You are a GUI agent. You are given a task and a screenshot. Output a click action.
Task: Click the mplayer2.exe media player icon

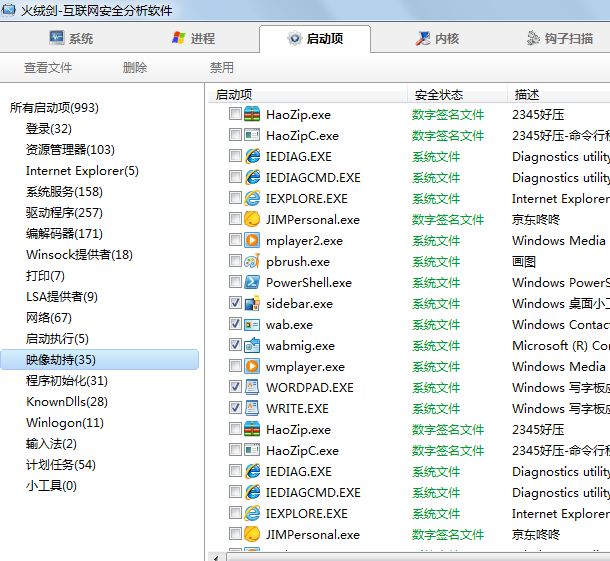(x=252, y=240)
